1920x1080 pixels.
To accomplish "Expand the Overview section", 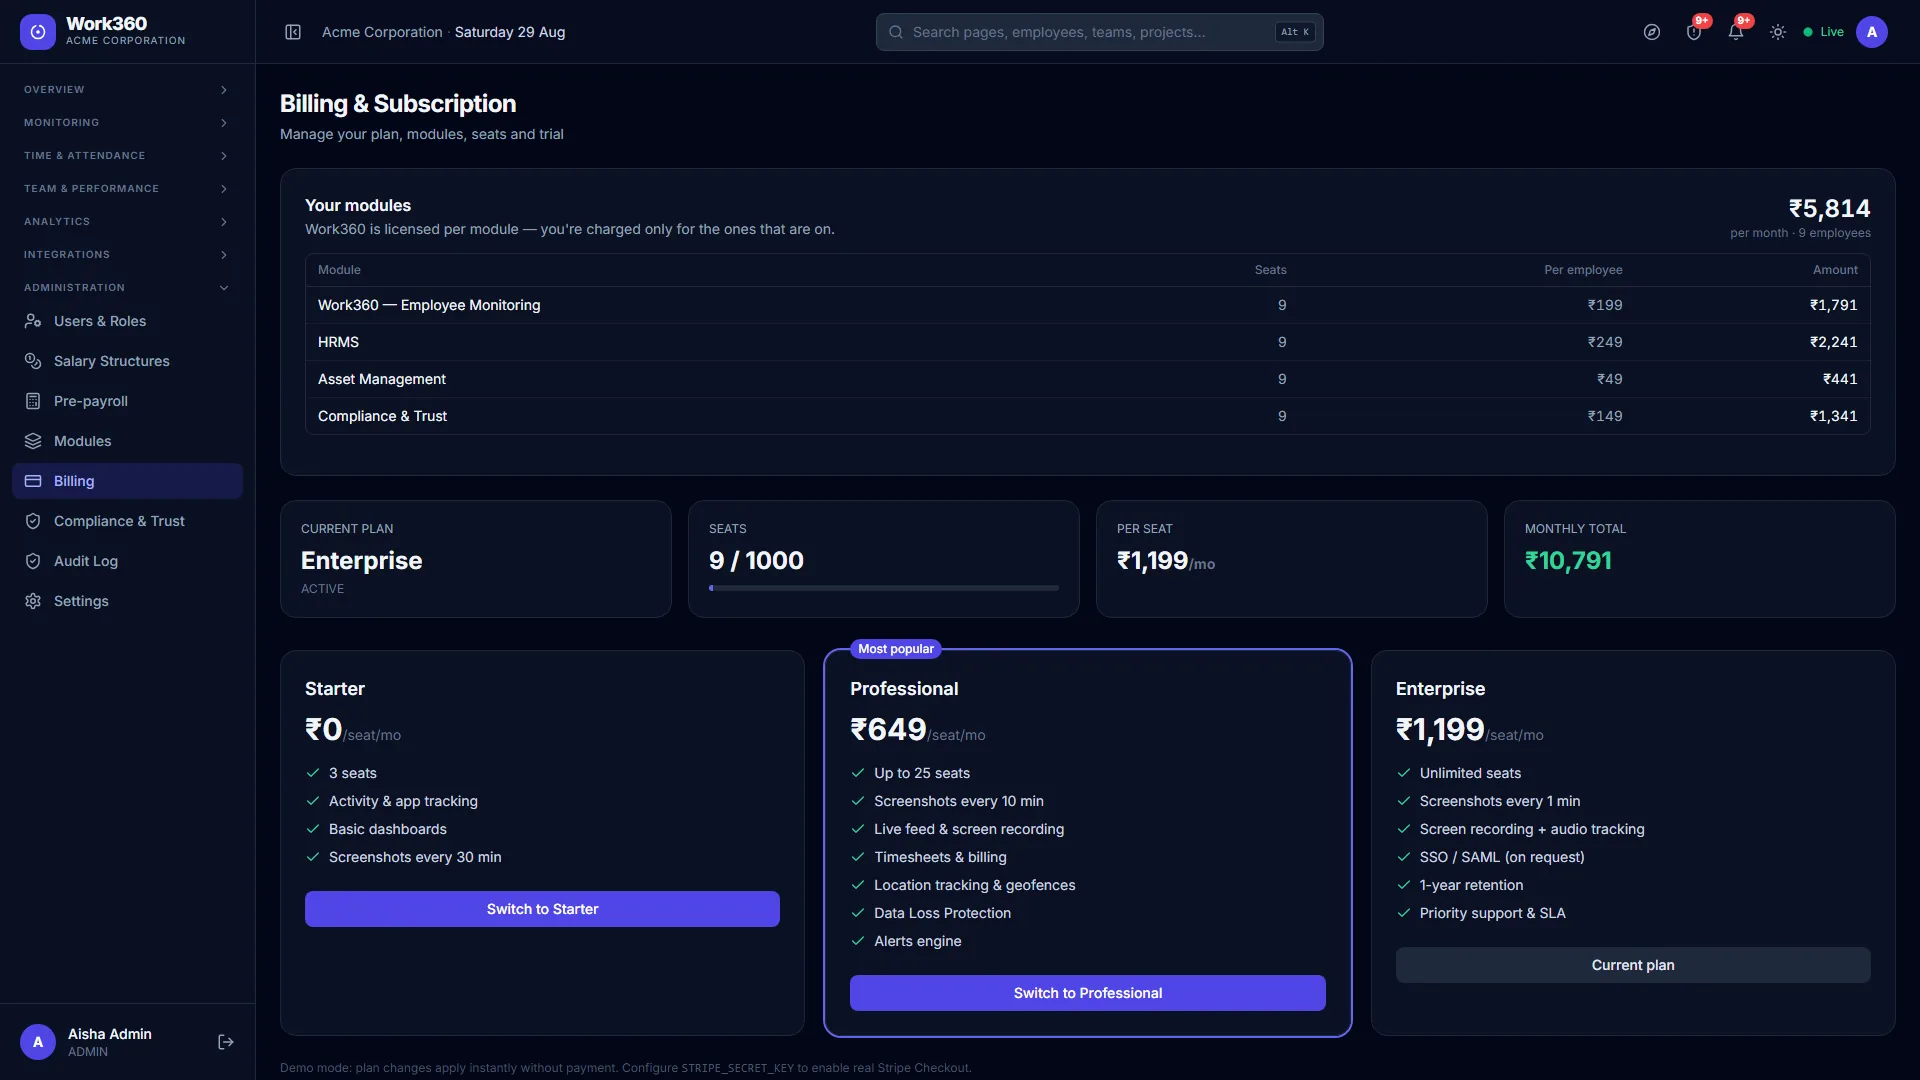I will (127, 90).
